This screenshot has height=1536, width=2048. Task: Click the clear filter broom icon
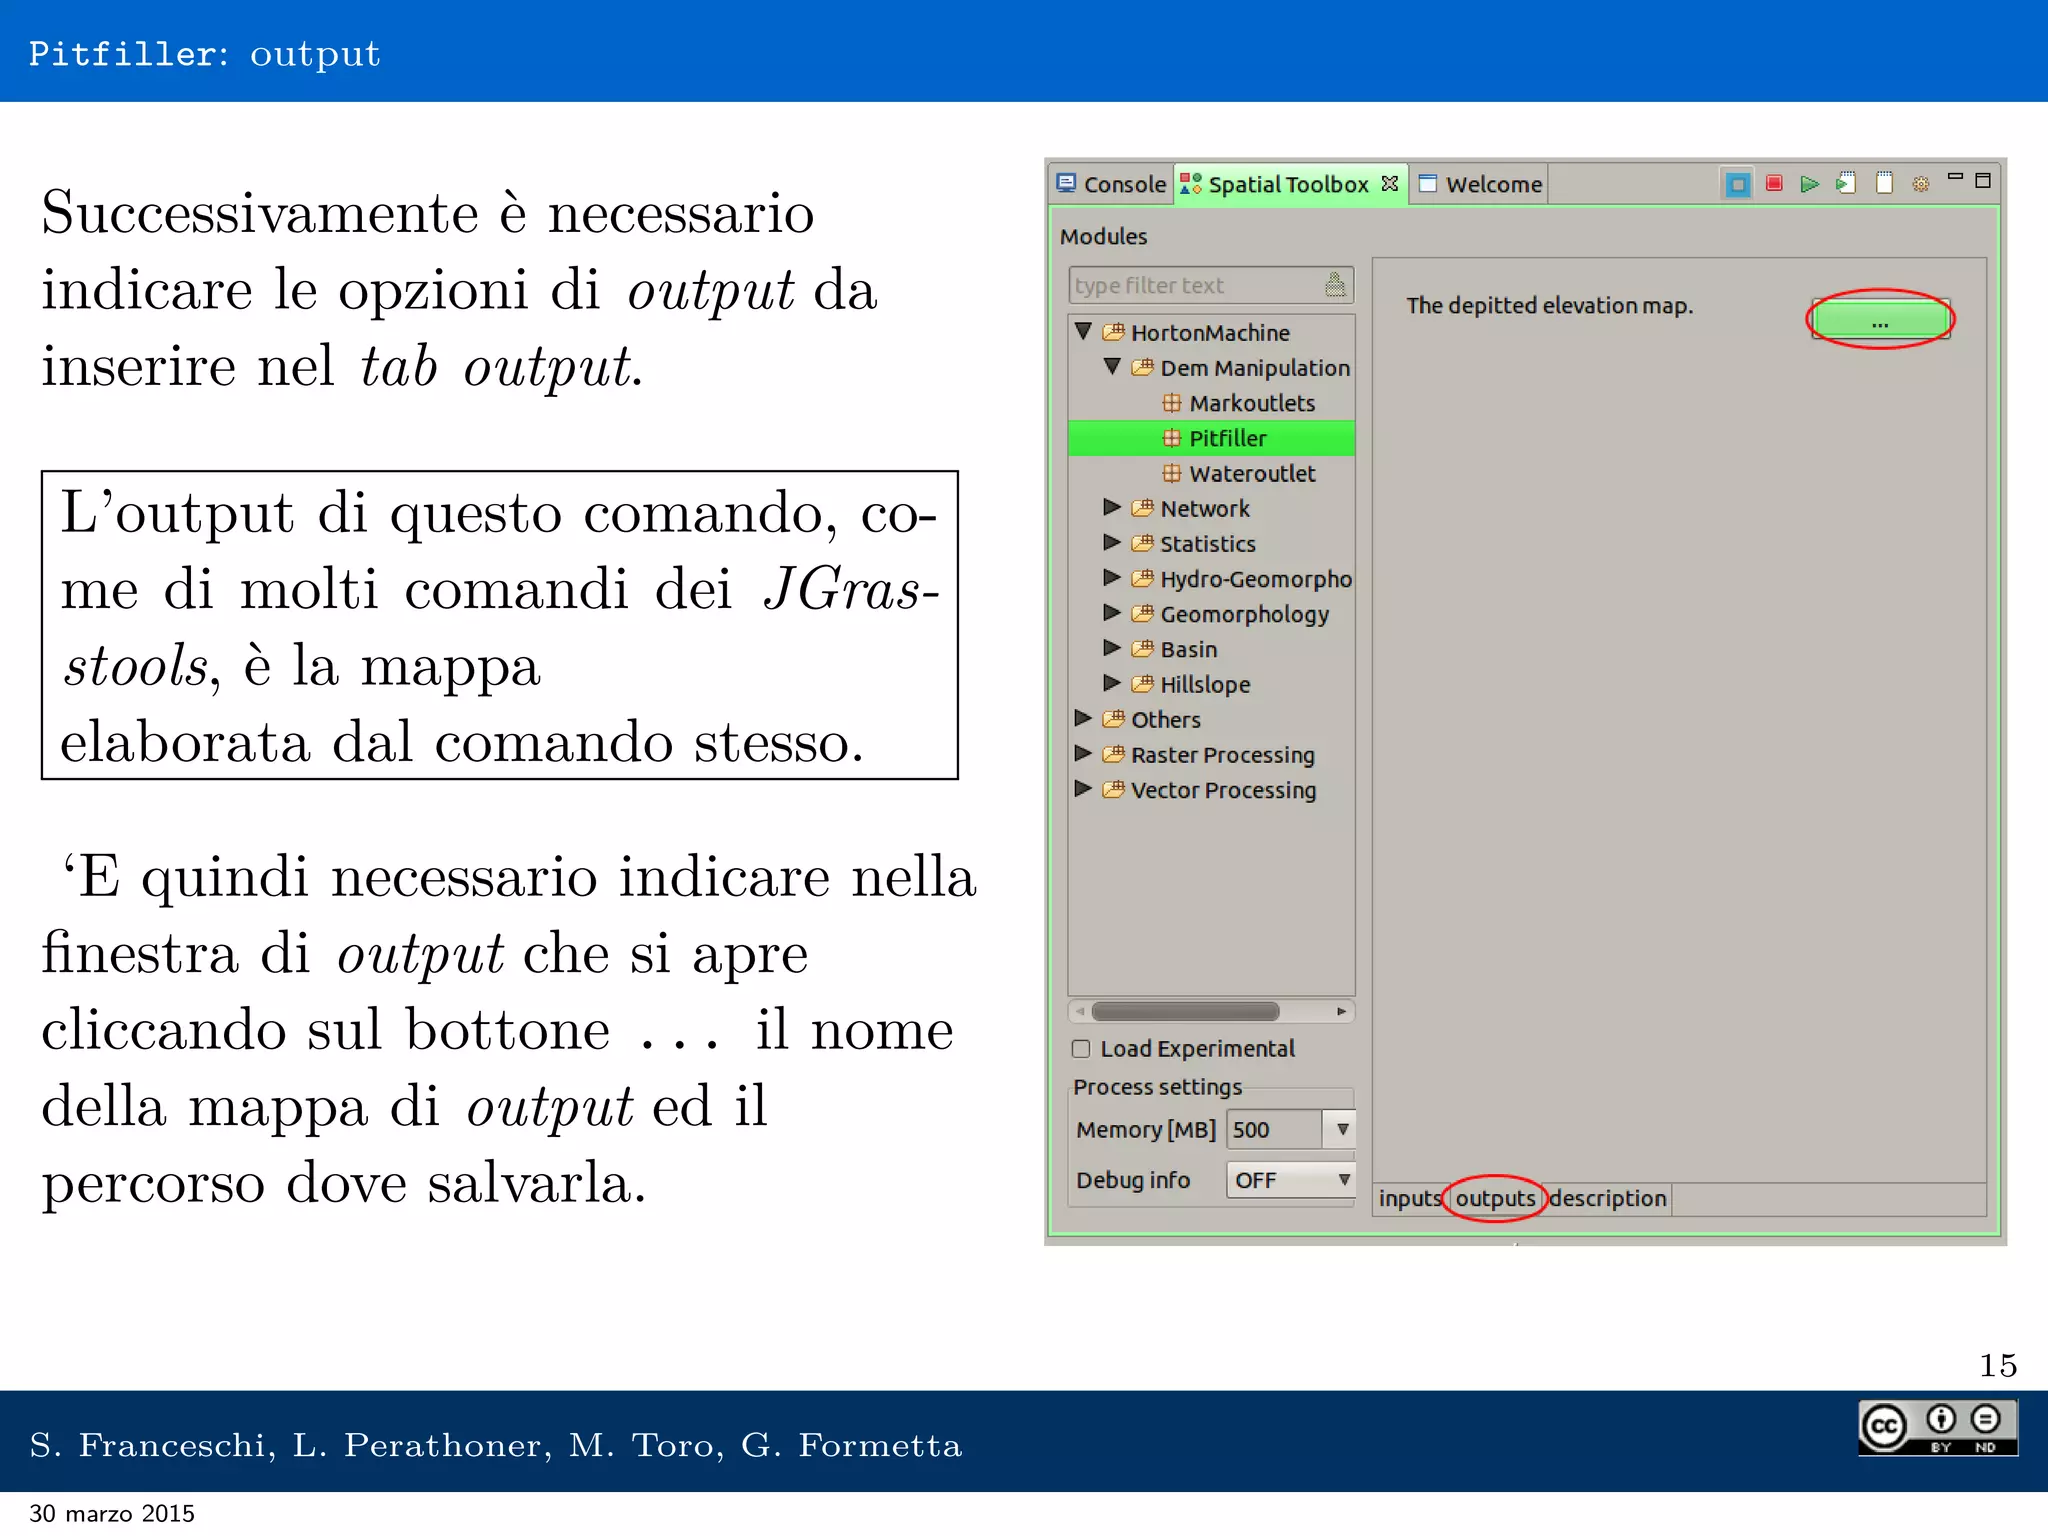[1335, 285]
